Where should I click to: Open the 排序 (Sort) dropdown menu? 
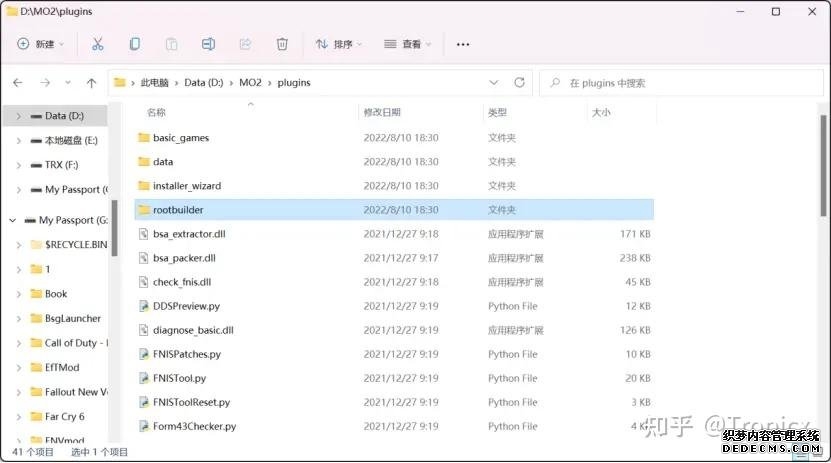[338, 44]
